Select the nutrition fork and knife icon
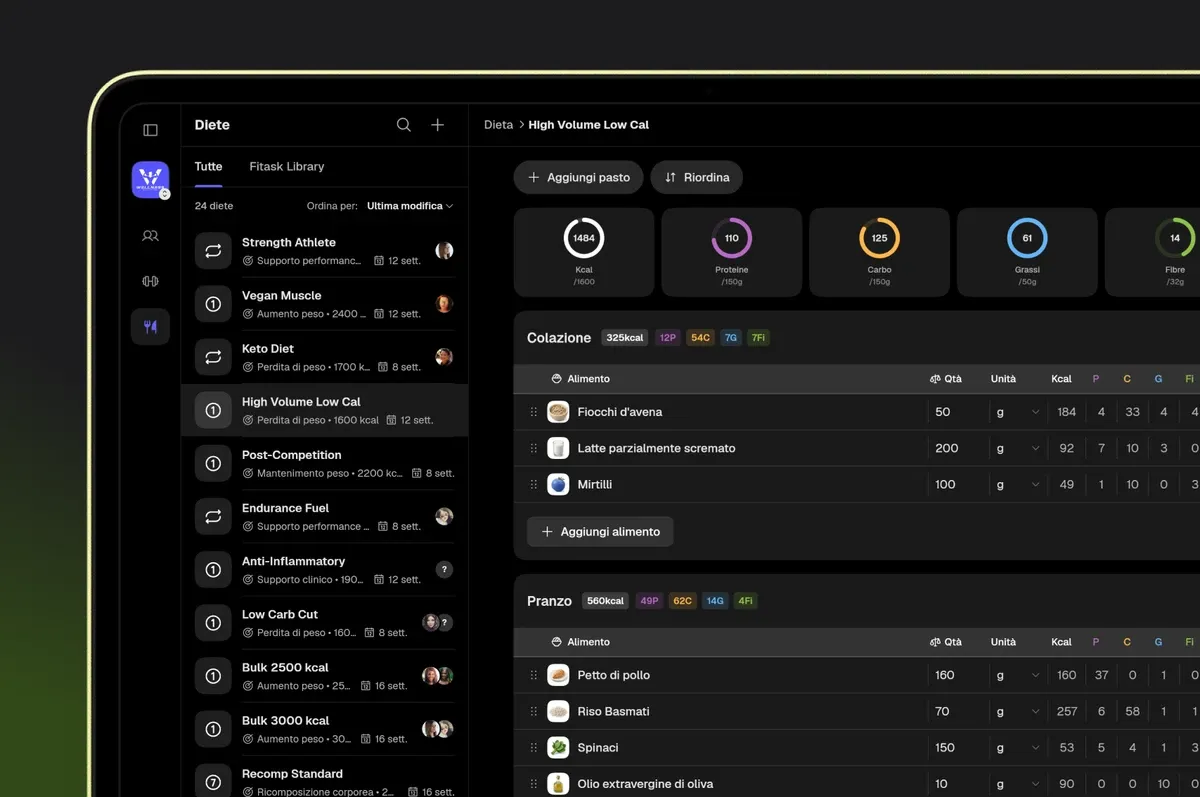 pos(150,326)
